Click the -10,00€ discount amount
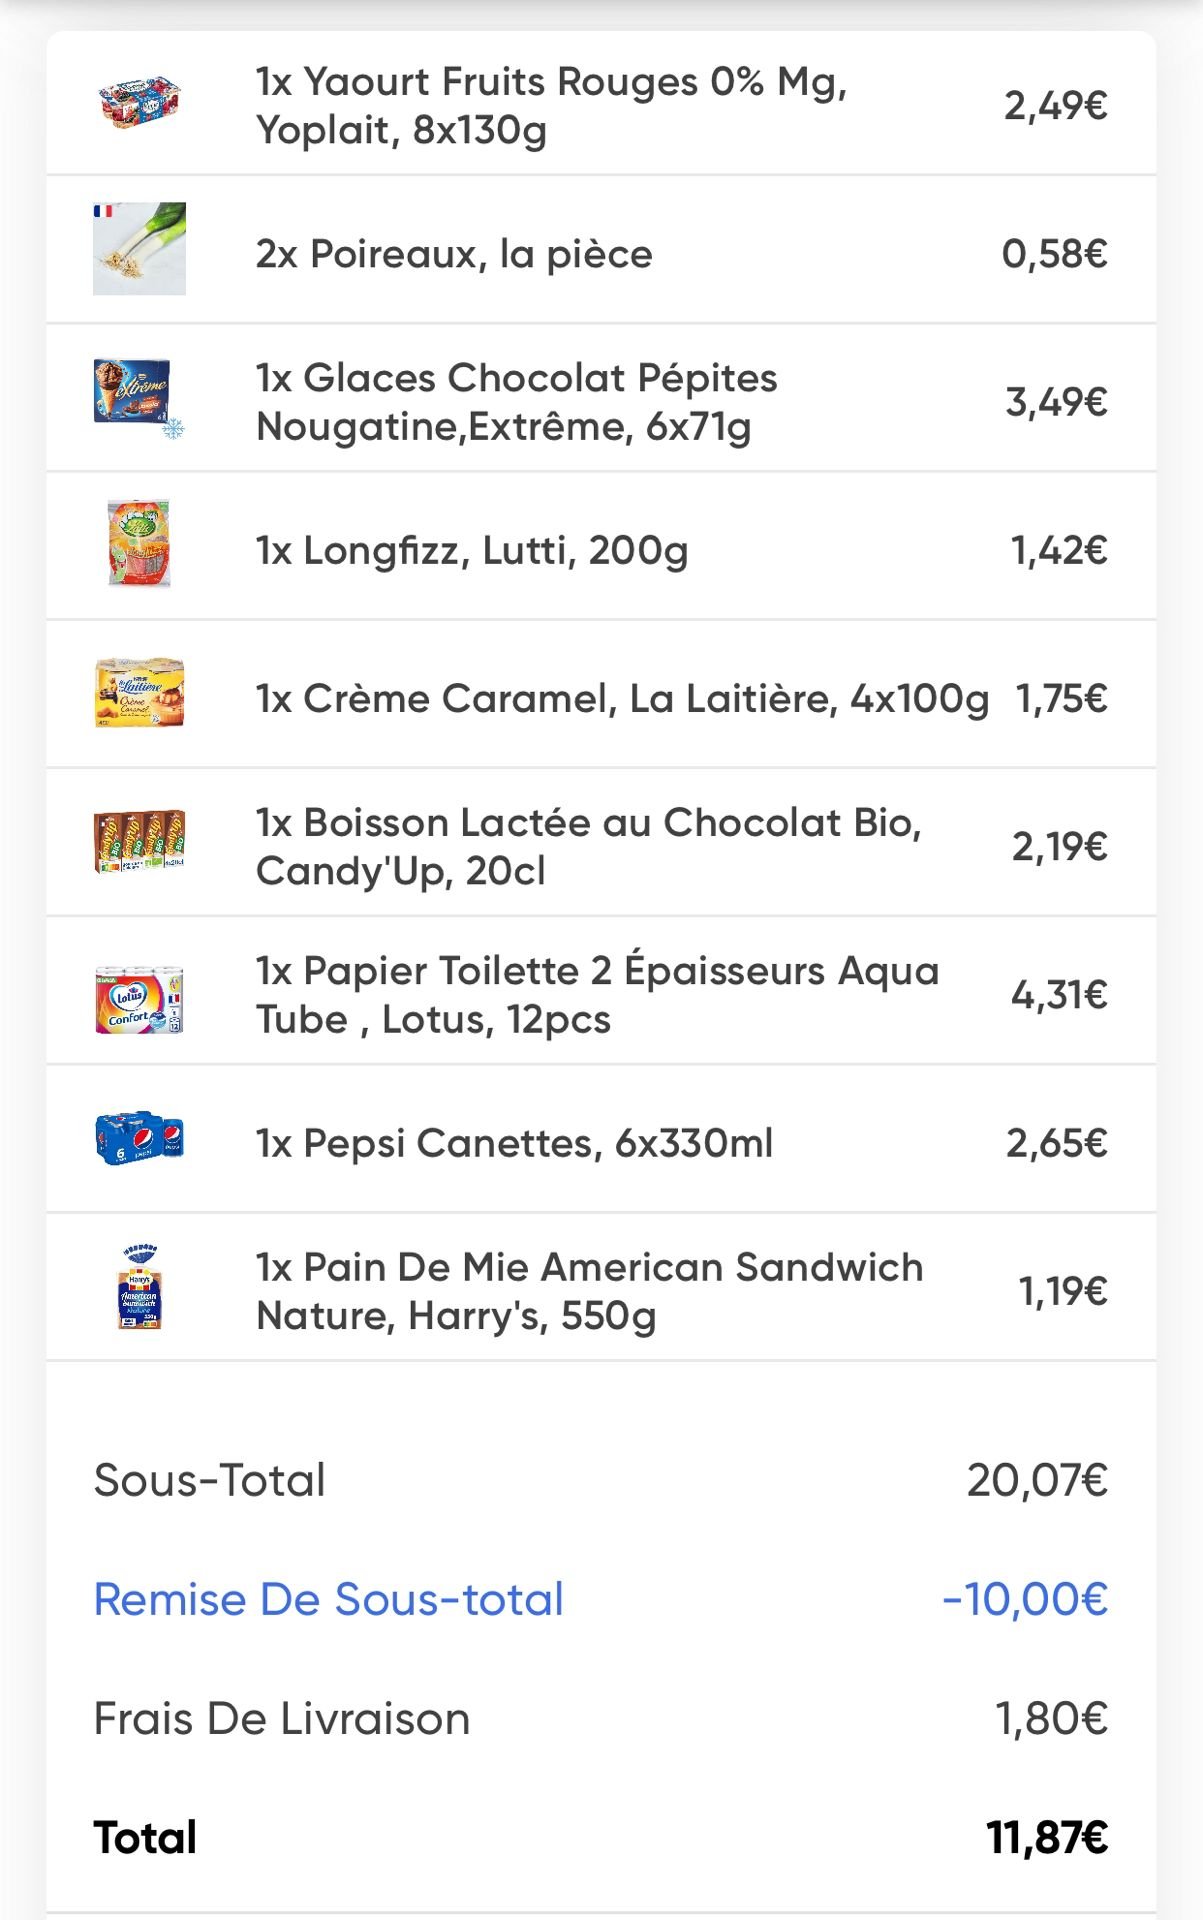 1025,1599
